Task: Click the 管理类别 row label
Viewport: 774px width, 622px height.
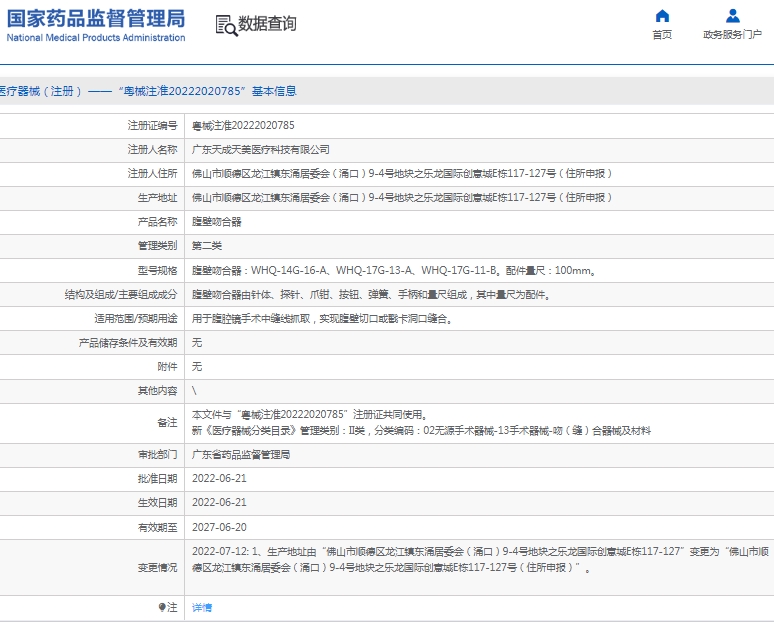Action: [x=157, y=245]
